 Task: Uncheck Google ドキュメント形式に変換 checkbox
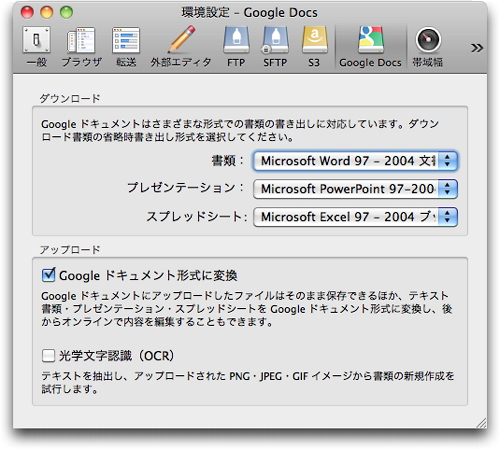pyautogui.click(x=49, y=275)
